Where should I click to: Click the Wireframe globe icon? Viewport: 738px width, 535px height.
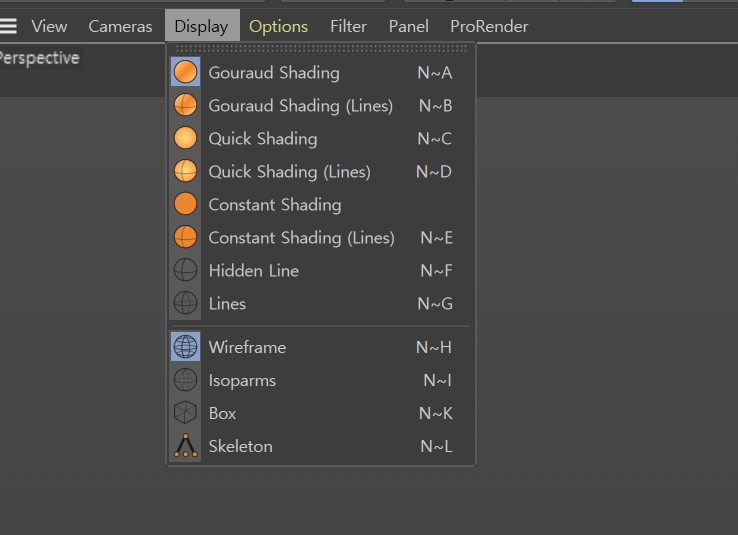point(185,347)
